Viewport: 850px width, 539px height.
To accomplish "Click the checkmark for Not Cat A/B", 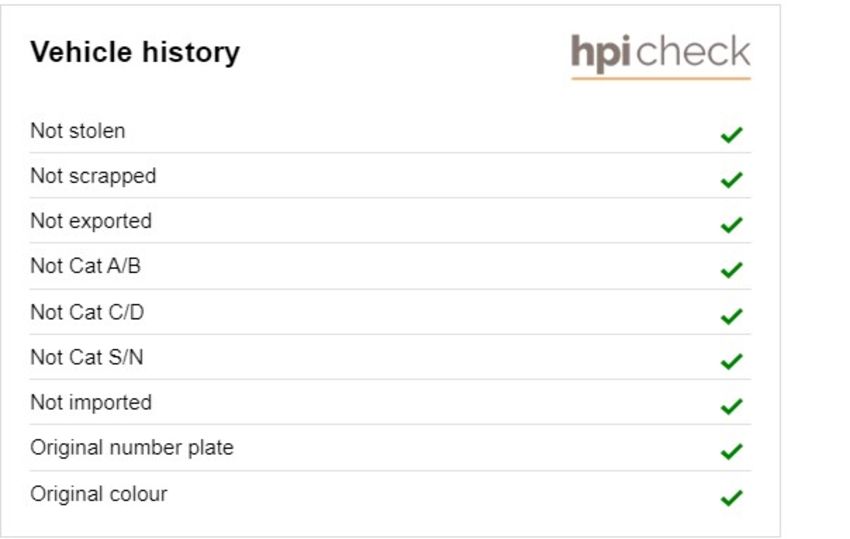I will coord(731,270).
